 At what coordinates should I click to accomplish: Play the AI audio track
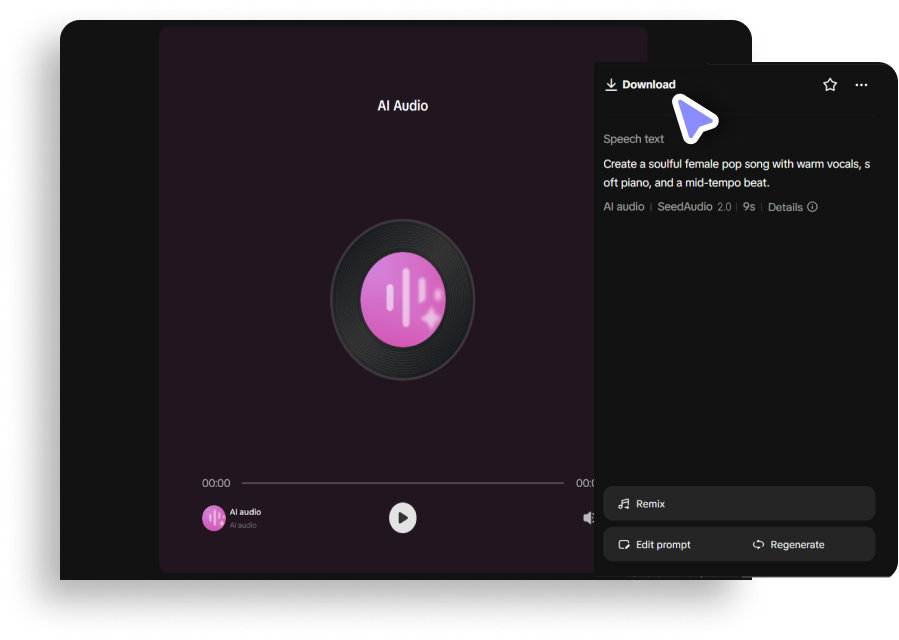(402, 518)
